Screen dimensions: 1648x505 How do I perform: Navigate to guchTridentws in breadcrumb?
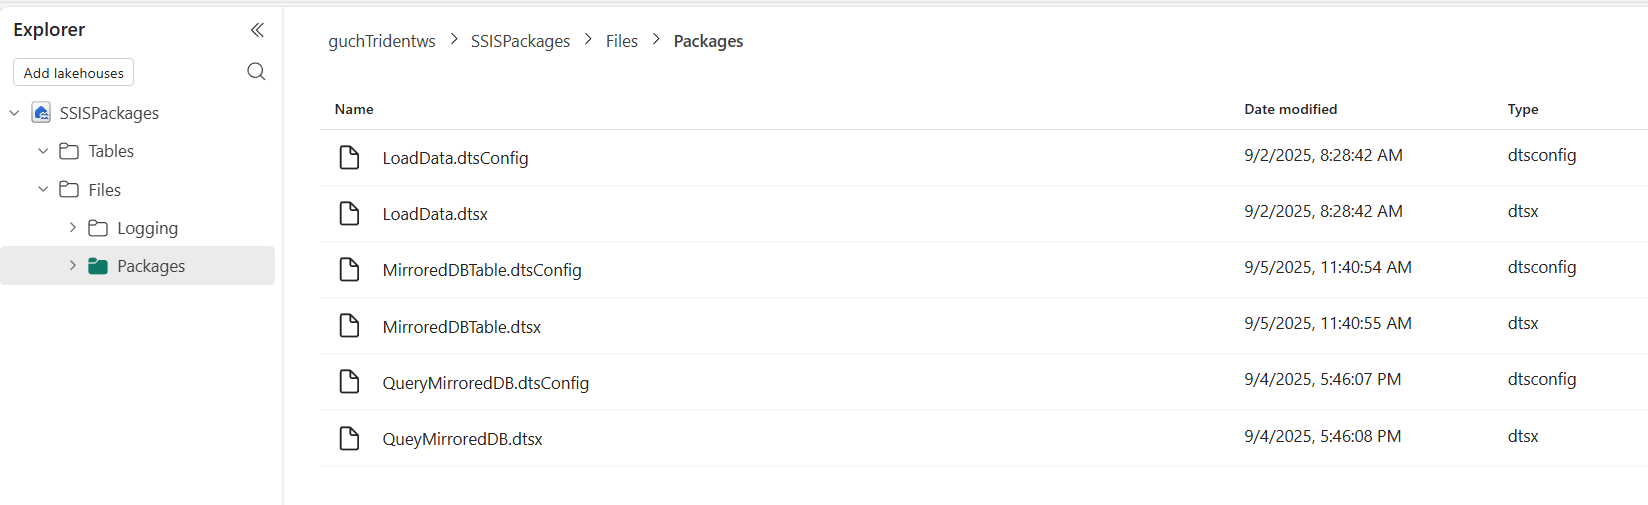coord(382,41)
